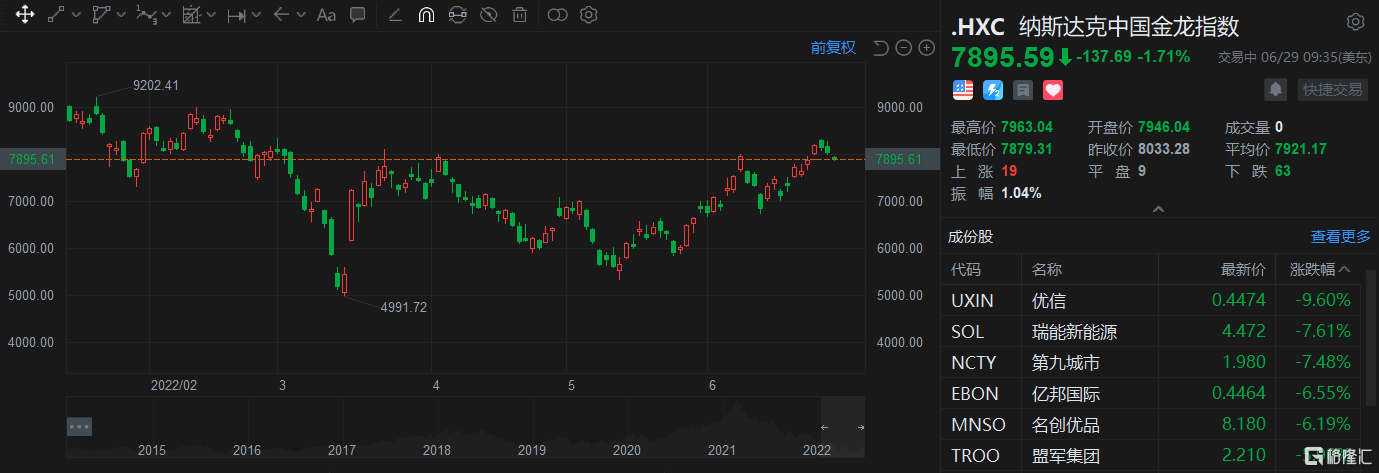
Task: Activate the magnet snap tool
Action: point(426,15)
